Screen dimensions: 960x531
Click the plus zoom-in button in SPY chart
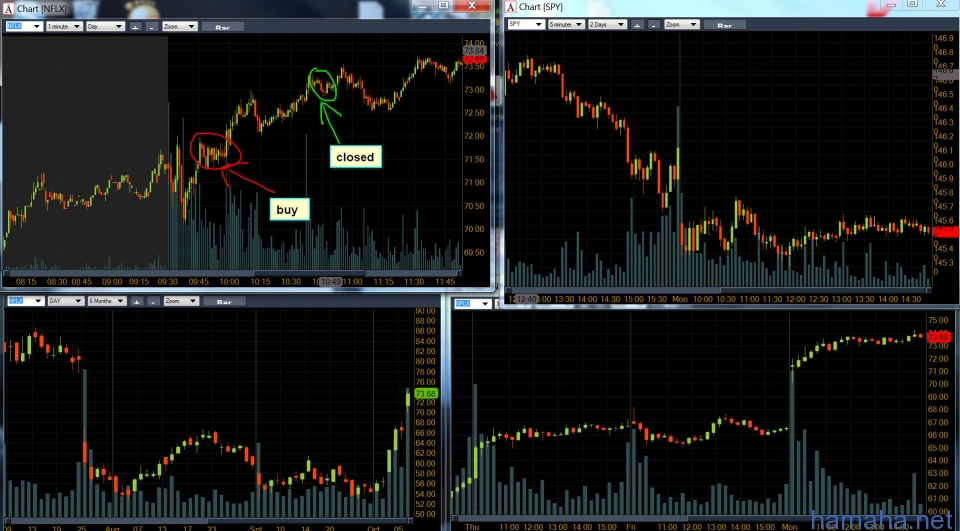(x=637, y=24)
